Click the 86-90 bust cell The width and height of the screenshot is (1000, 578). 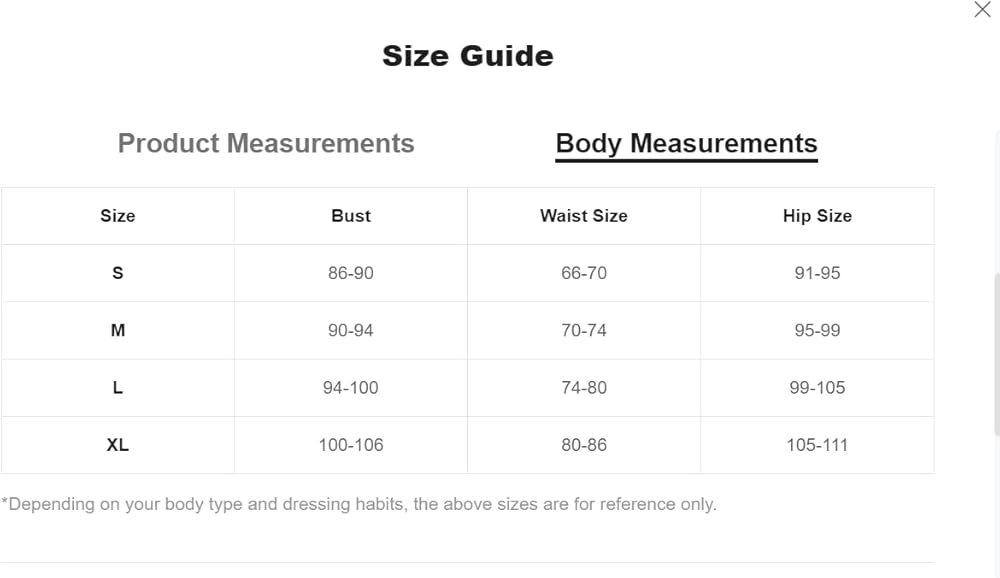pyautogui.click(x=351, y=273)
